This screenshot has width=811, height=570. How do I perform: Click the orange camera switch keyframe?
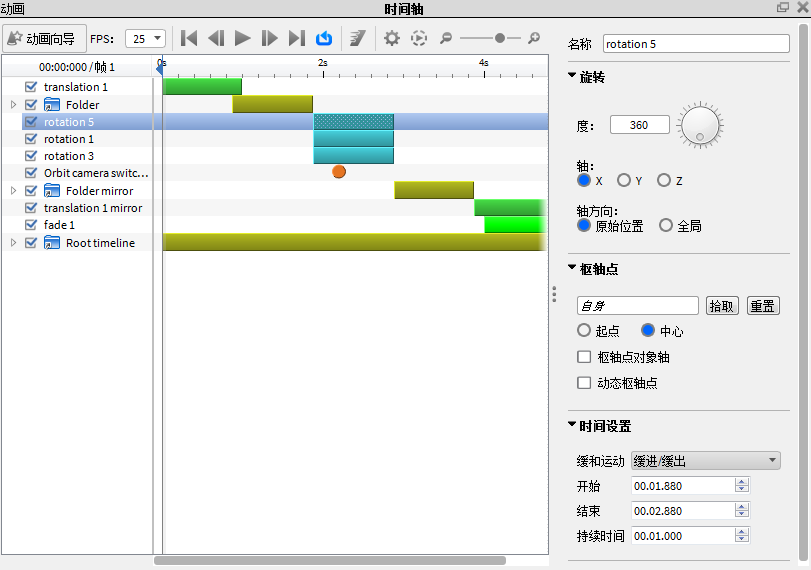click(x=339, y=172)
